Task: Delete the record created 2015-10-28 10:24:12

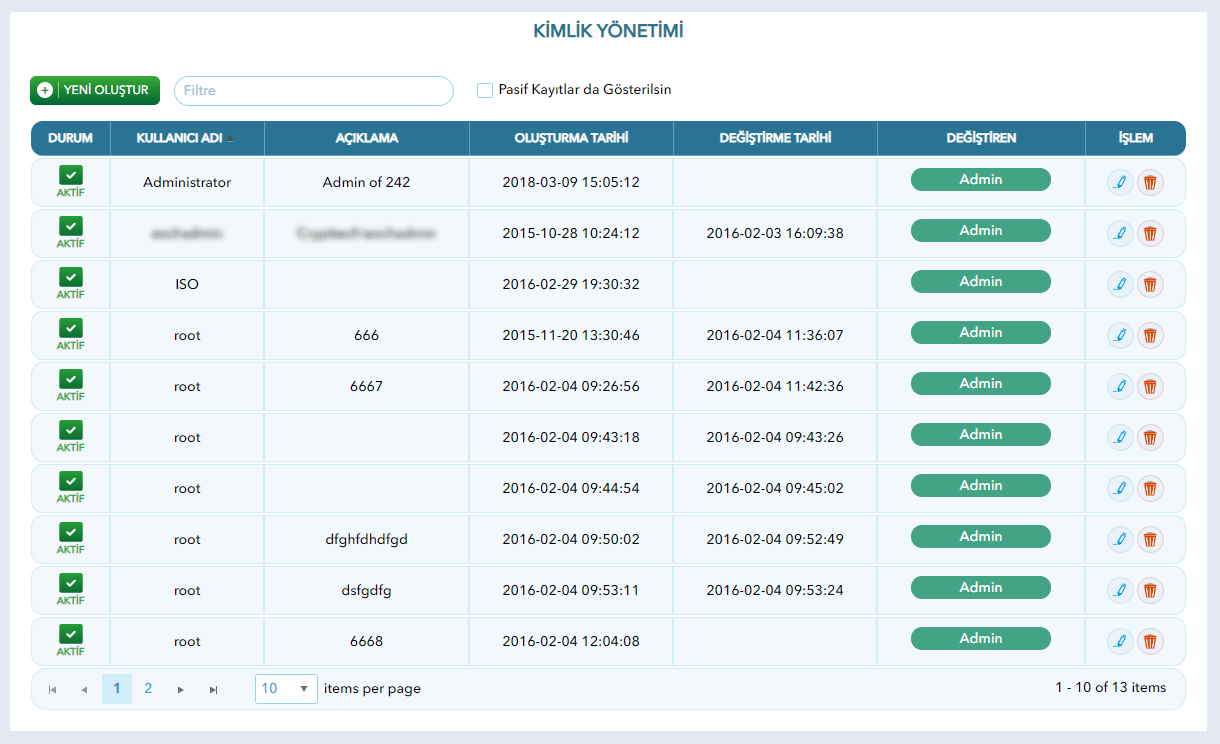Action: [x=1150, y=233]
